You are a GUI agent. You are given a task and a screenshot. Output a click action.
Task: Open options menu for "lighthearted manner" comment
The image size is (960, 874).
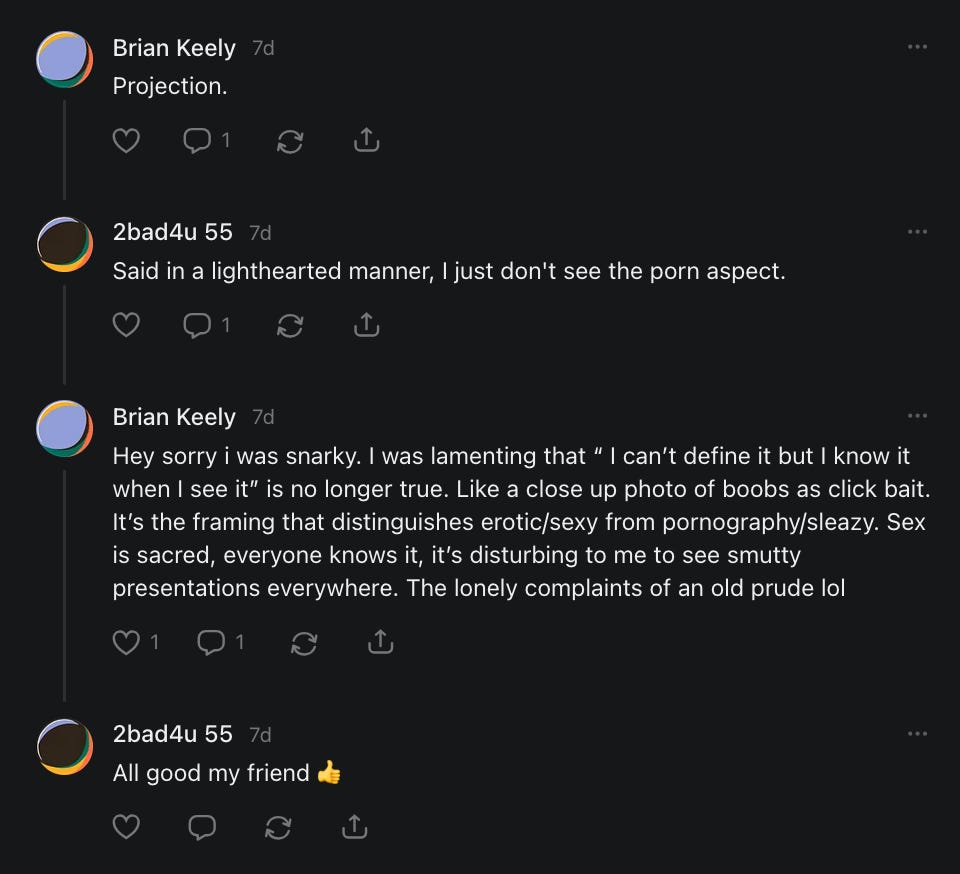click(917, 232)
